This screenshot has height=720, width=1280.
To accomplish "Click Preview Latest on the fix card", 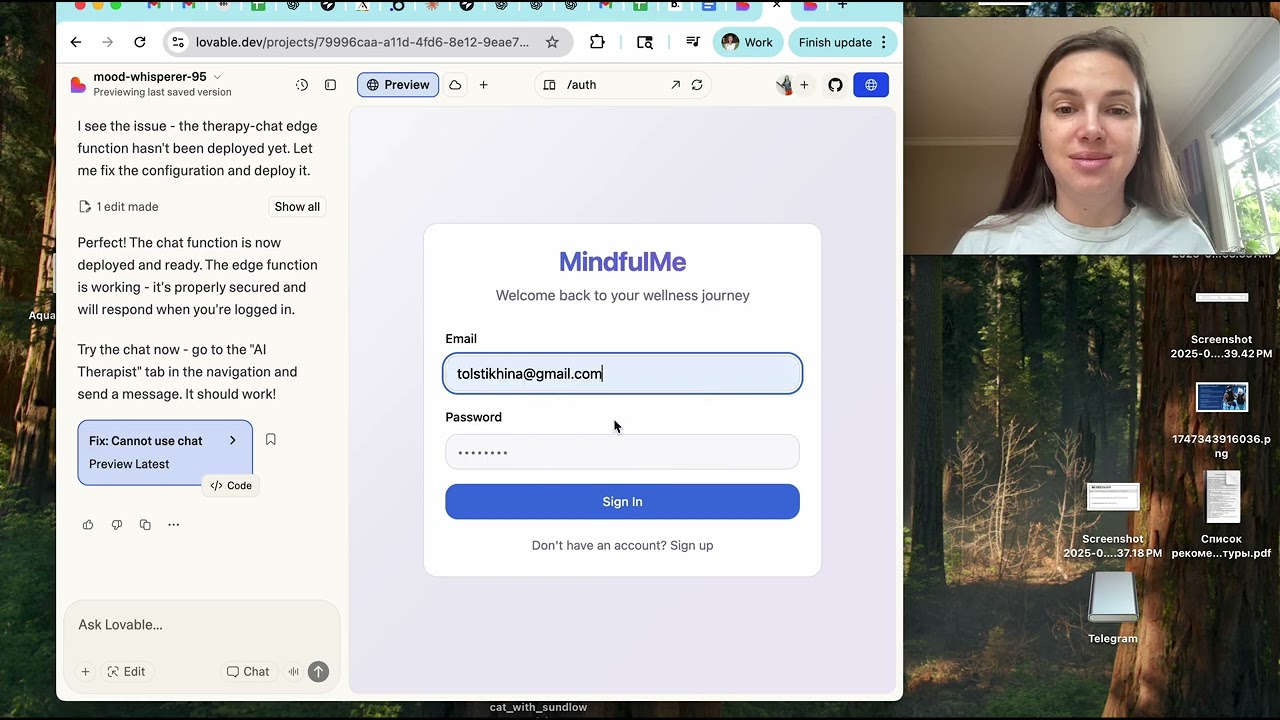I will 129,464.
